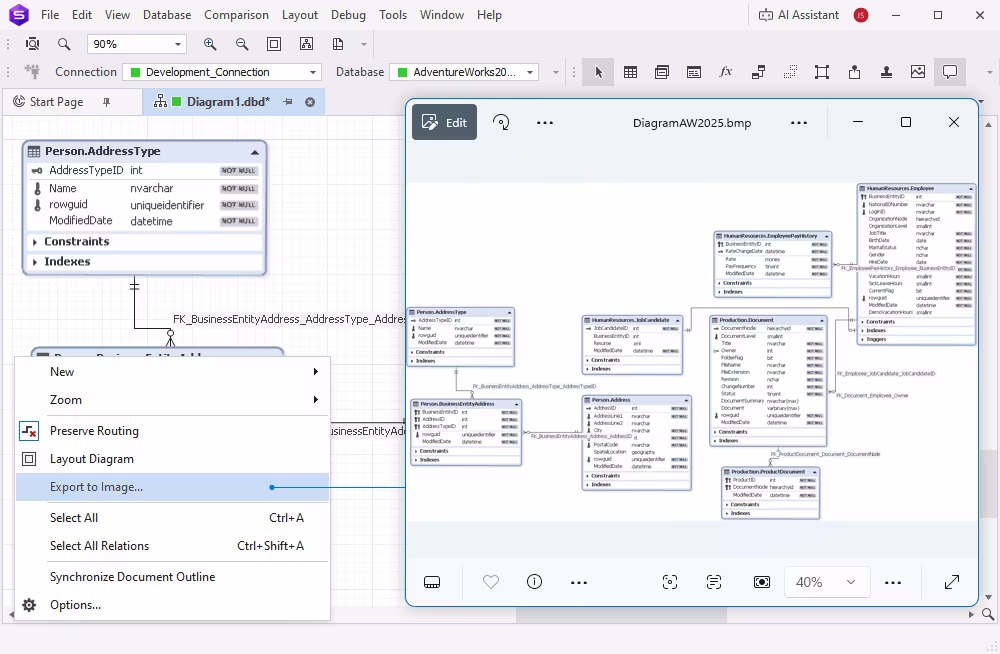Screen dimensions: 1000x654
Task: Select the New Procedure tool icon
Action: tap(694, 72)
